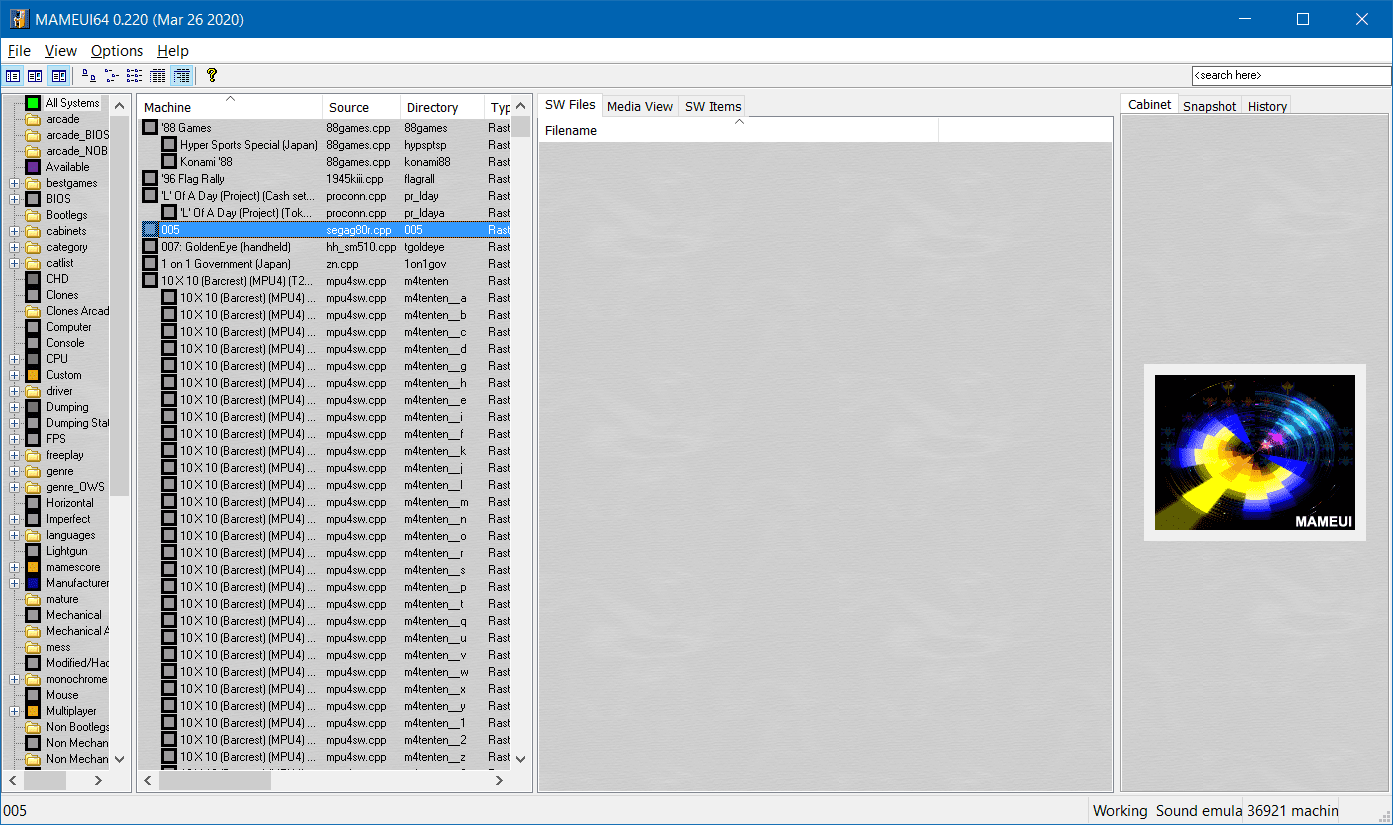Sort list by Source column header
This screenshot has height=825, width=1393.
[361, 107]
